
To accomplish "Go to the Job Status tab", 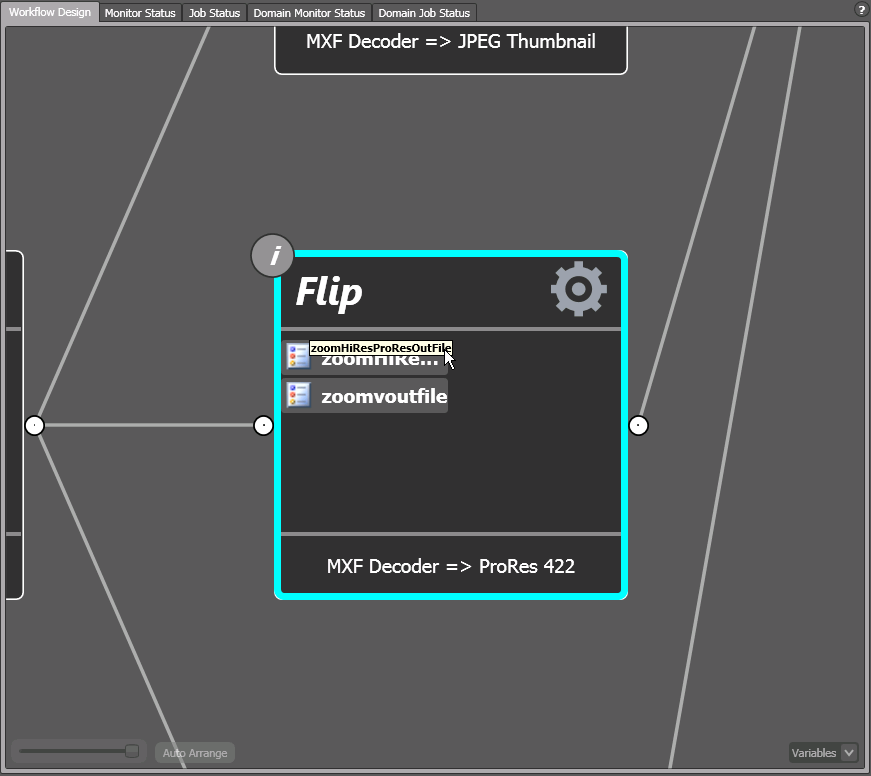I will tap(215, 13).
